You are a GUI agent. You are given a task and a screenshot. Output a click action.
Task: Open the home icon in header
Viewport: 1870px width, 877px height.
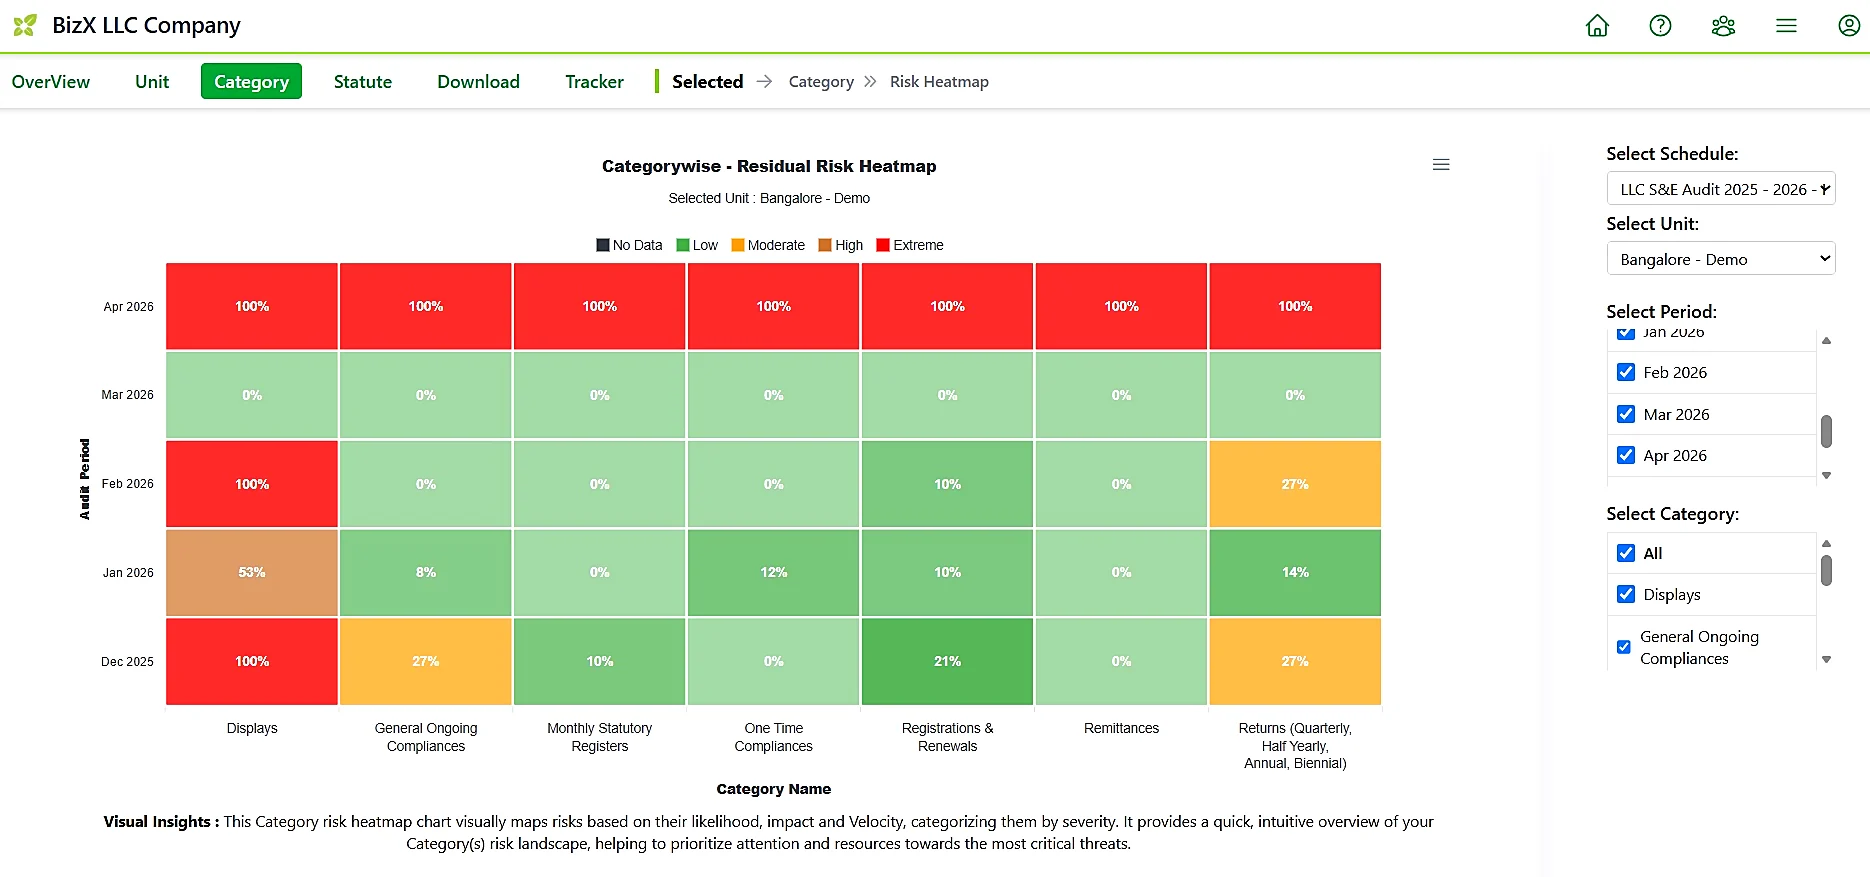click(x=1597, y=26)
